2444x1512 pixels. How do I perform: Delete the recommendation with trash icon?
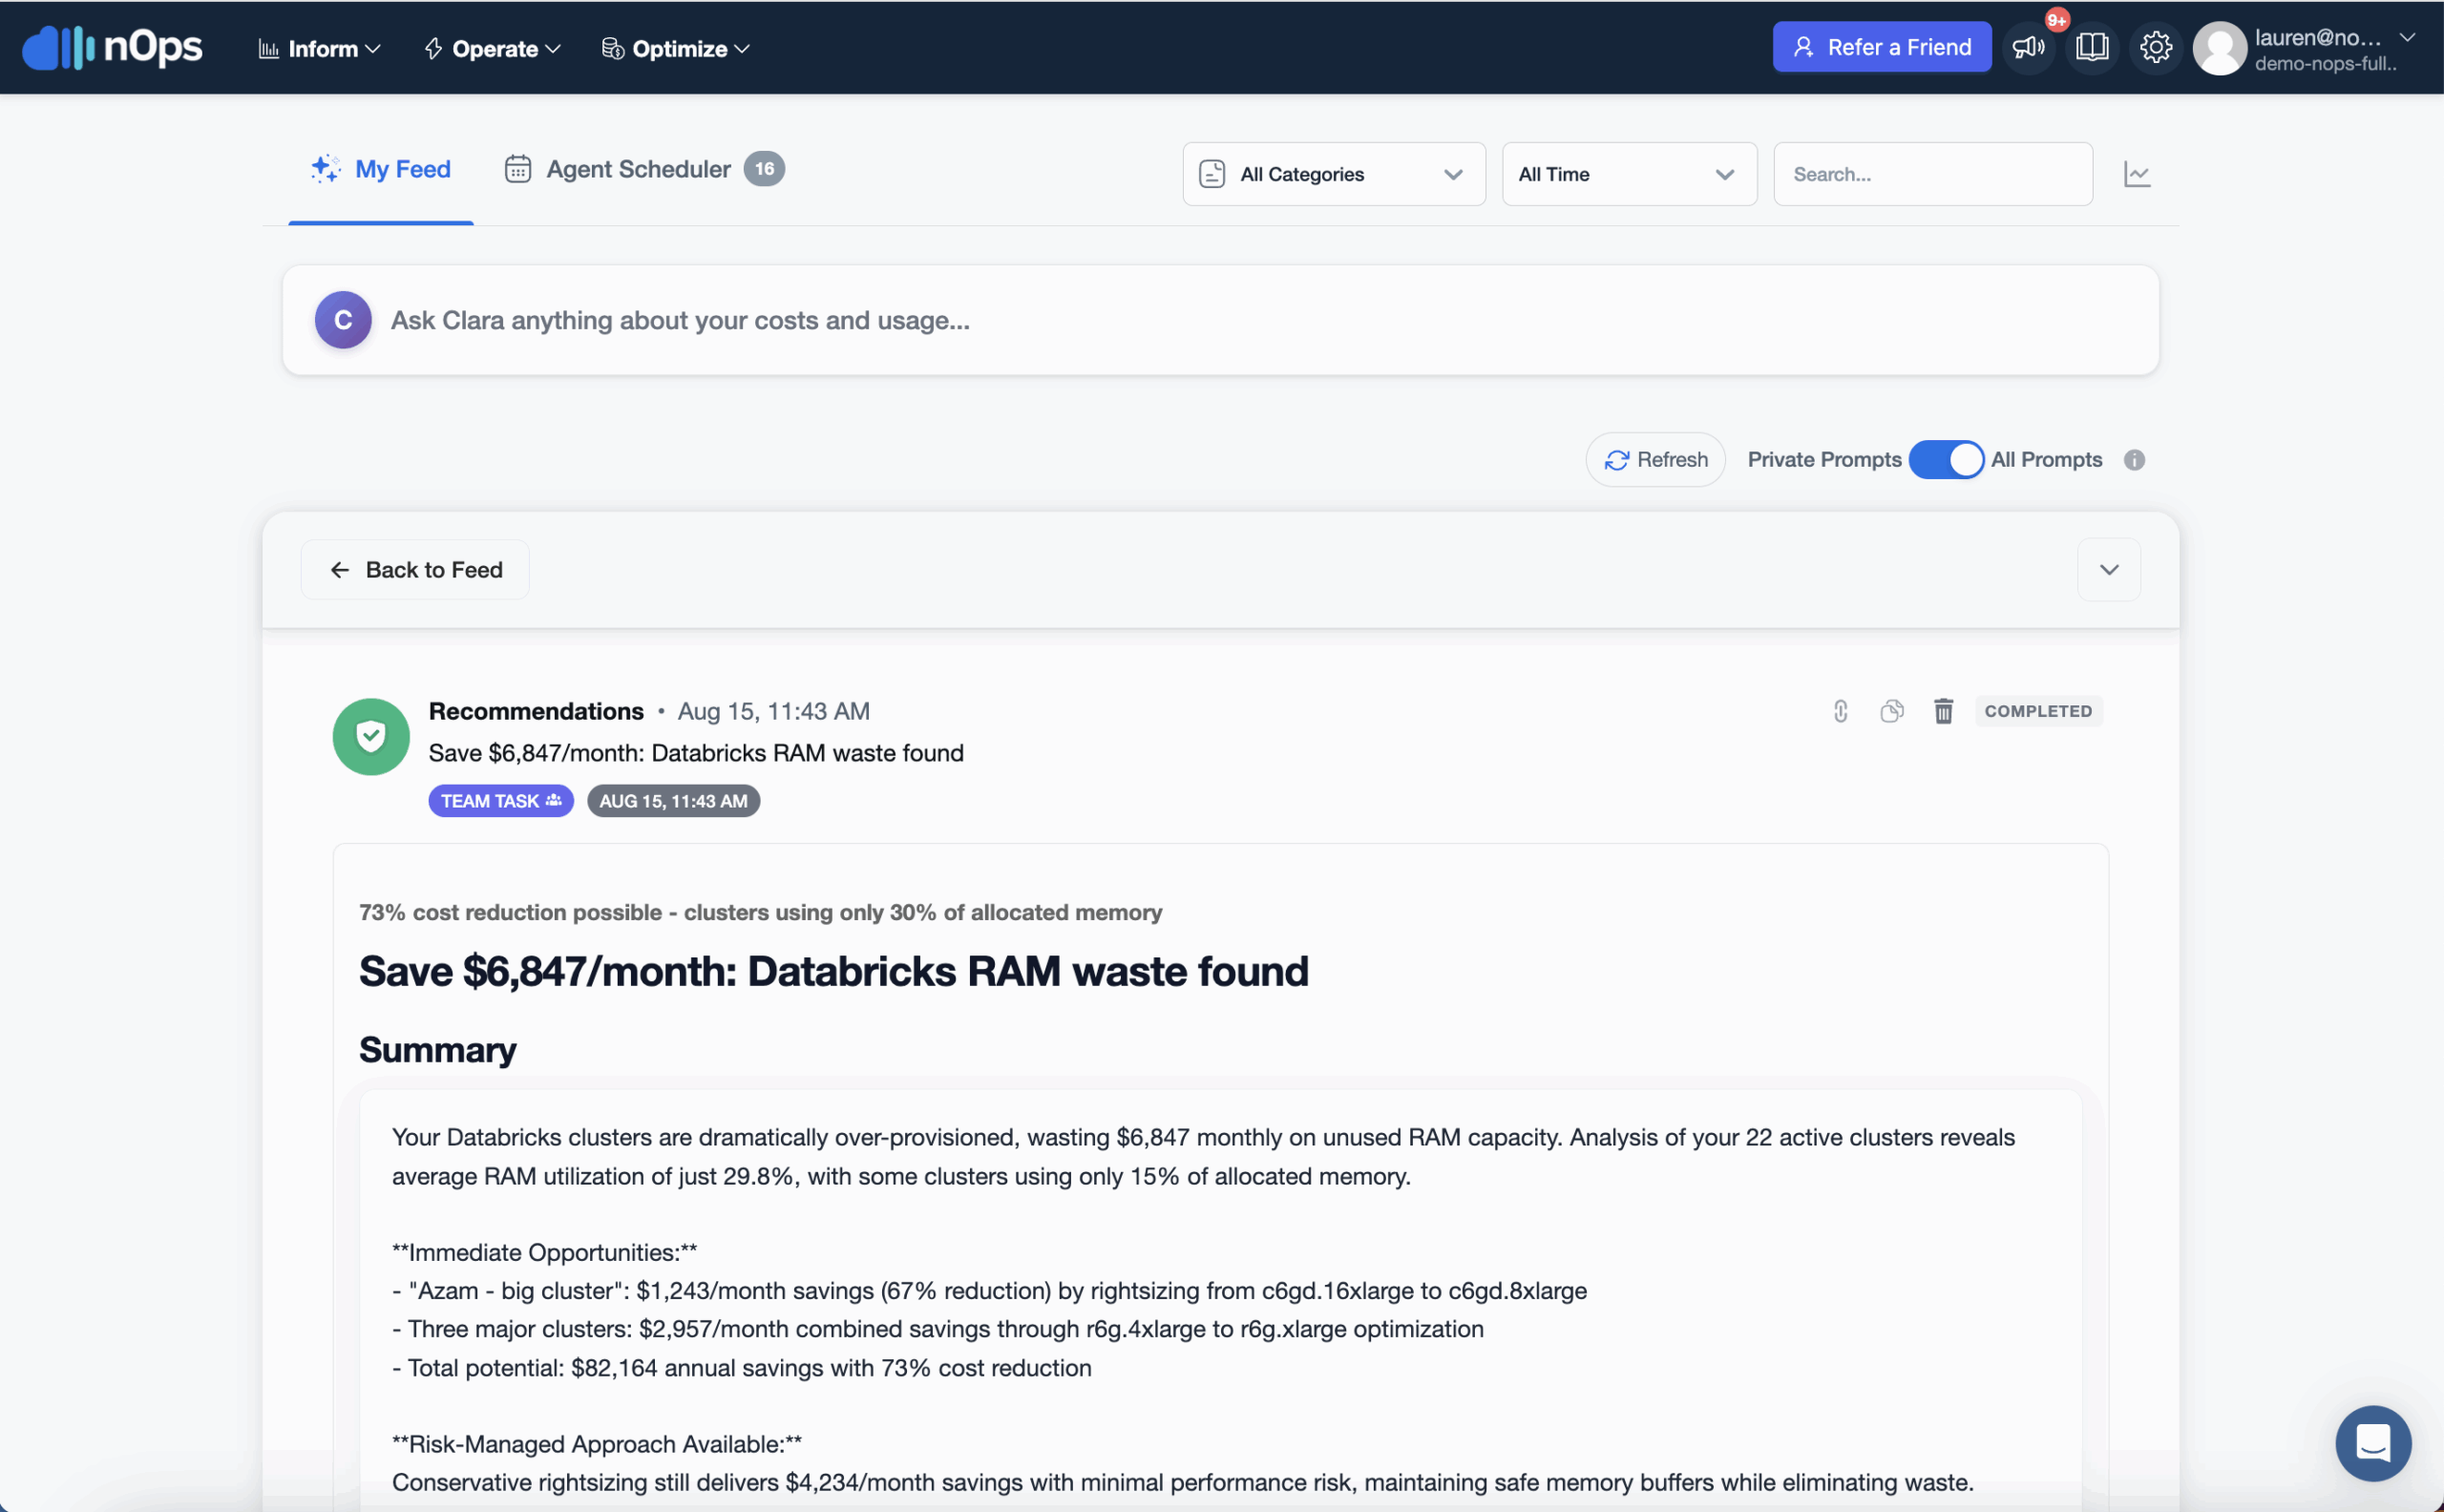pos(1943,711)
